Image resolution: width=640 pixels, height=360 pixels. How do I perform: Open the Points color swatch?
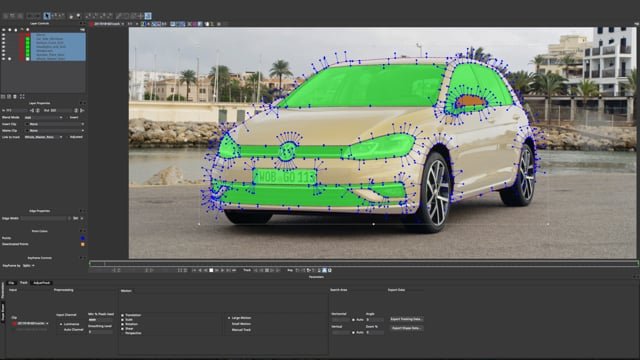[82, 238]
